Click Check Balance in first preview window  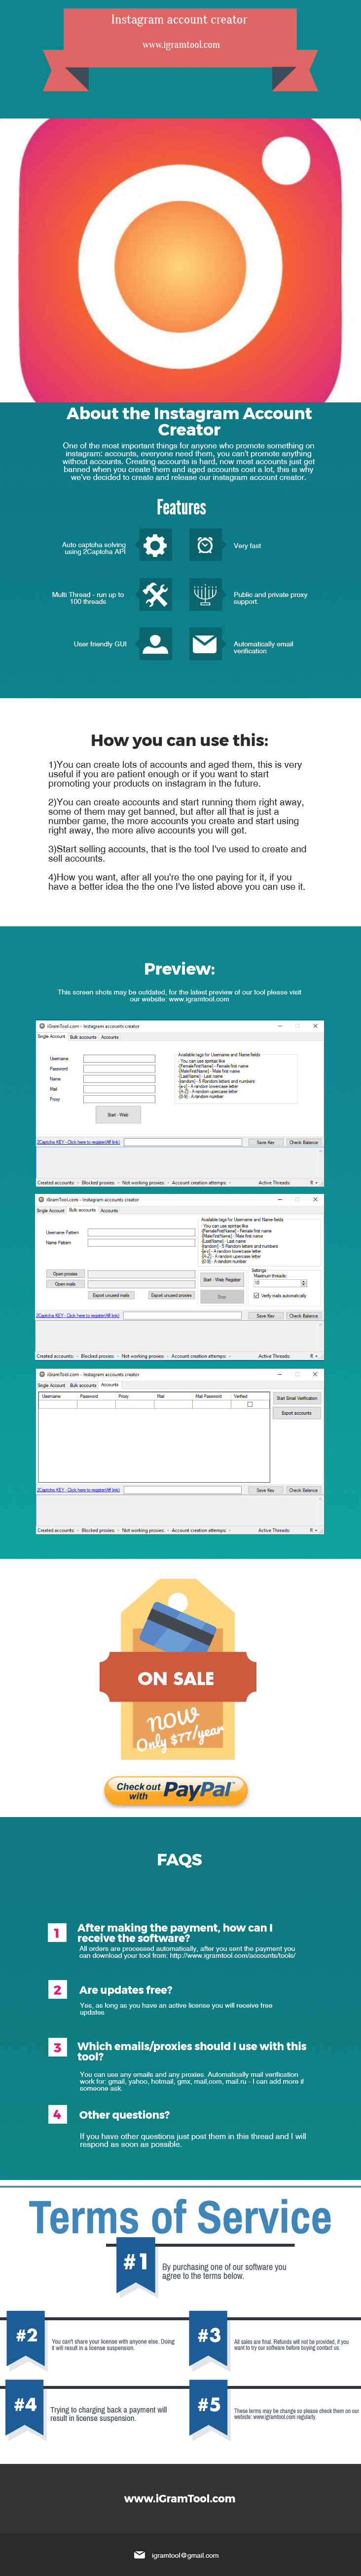tap(303, 1142)
